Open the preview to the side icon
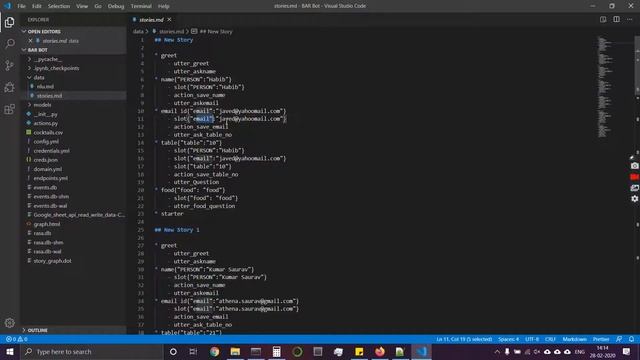 click(603, 19)
